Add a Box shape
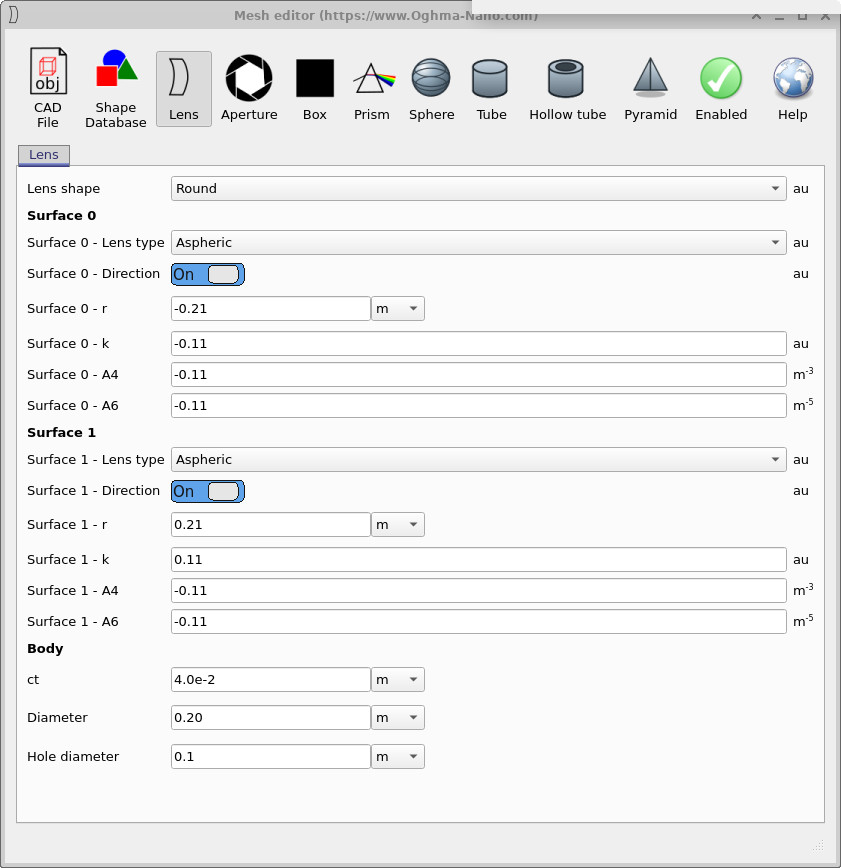Image resolution: width=841 pixels, height=868 pixels. (x=314, y=85)
